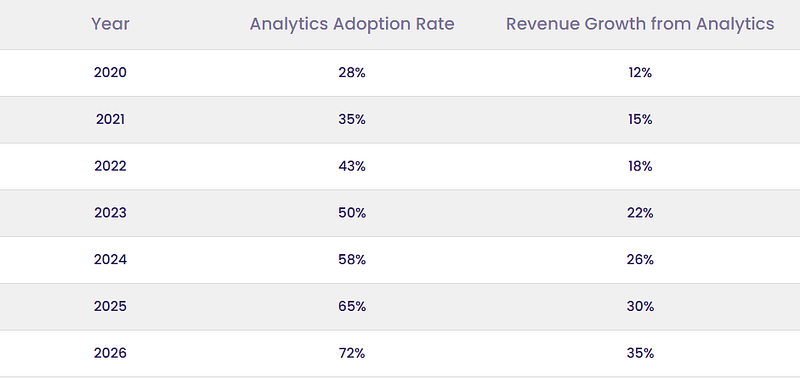Click the 72% adoption rate cell
This screenshot has height=378, width=800.
(352, 353)
